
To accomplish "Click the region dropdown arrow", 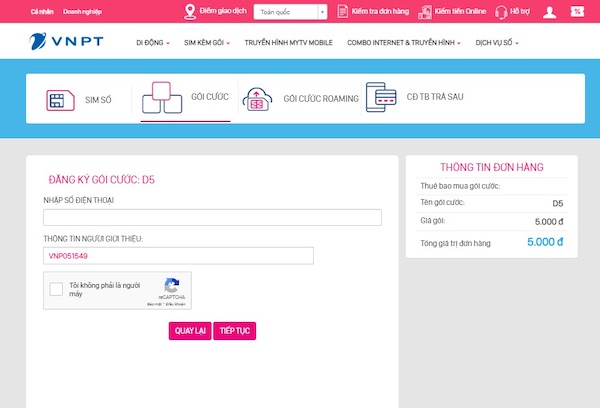I will point(322,12).
